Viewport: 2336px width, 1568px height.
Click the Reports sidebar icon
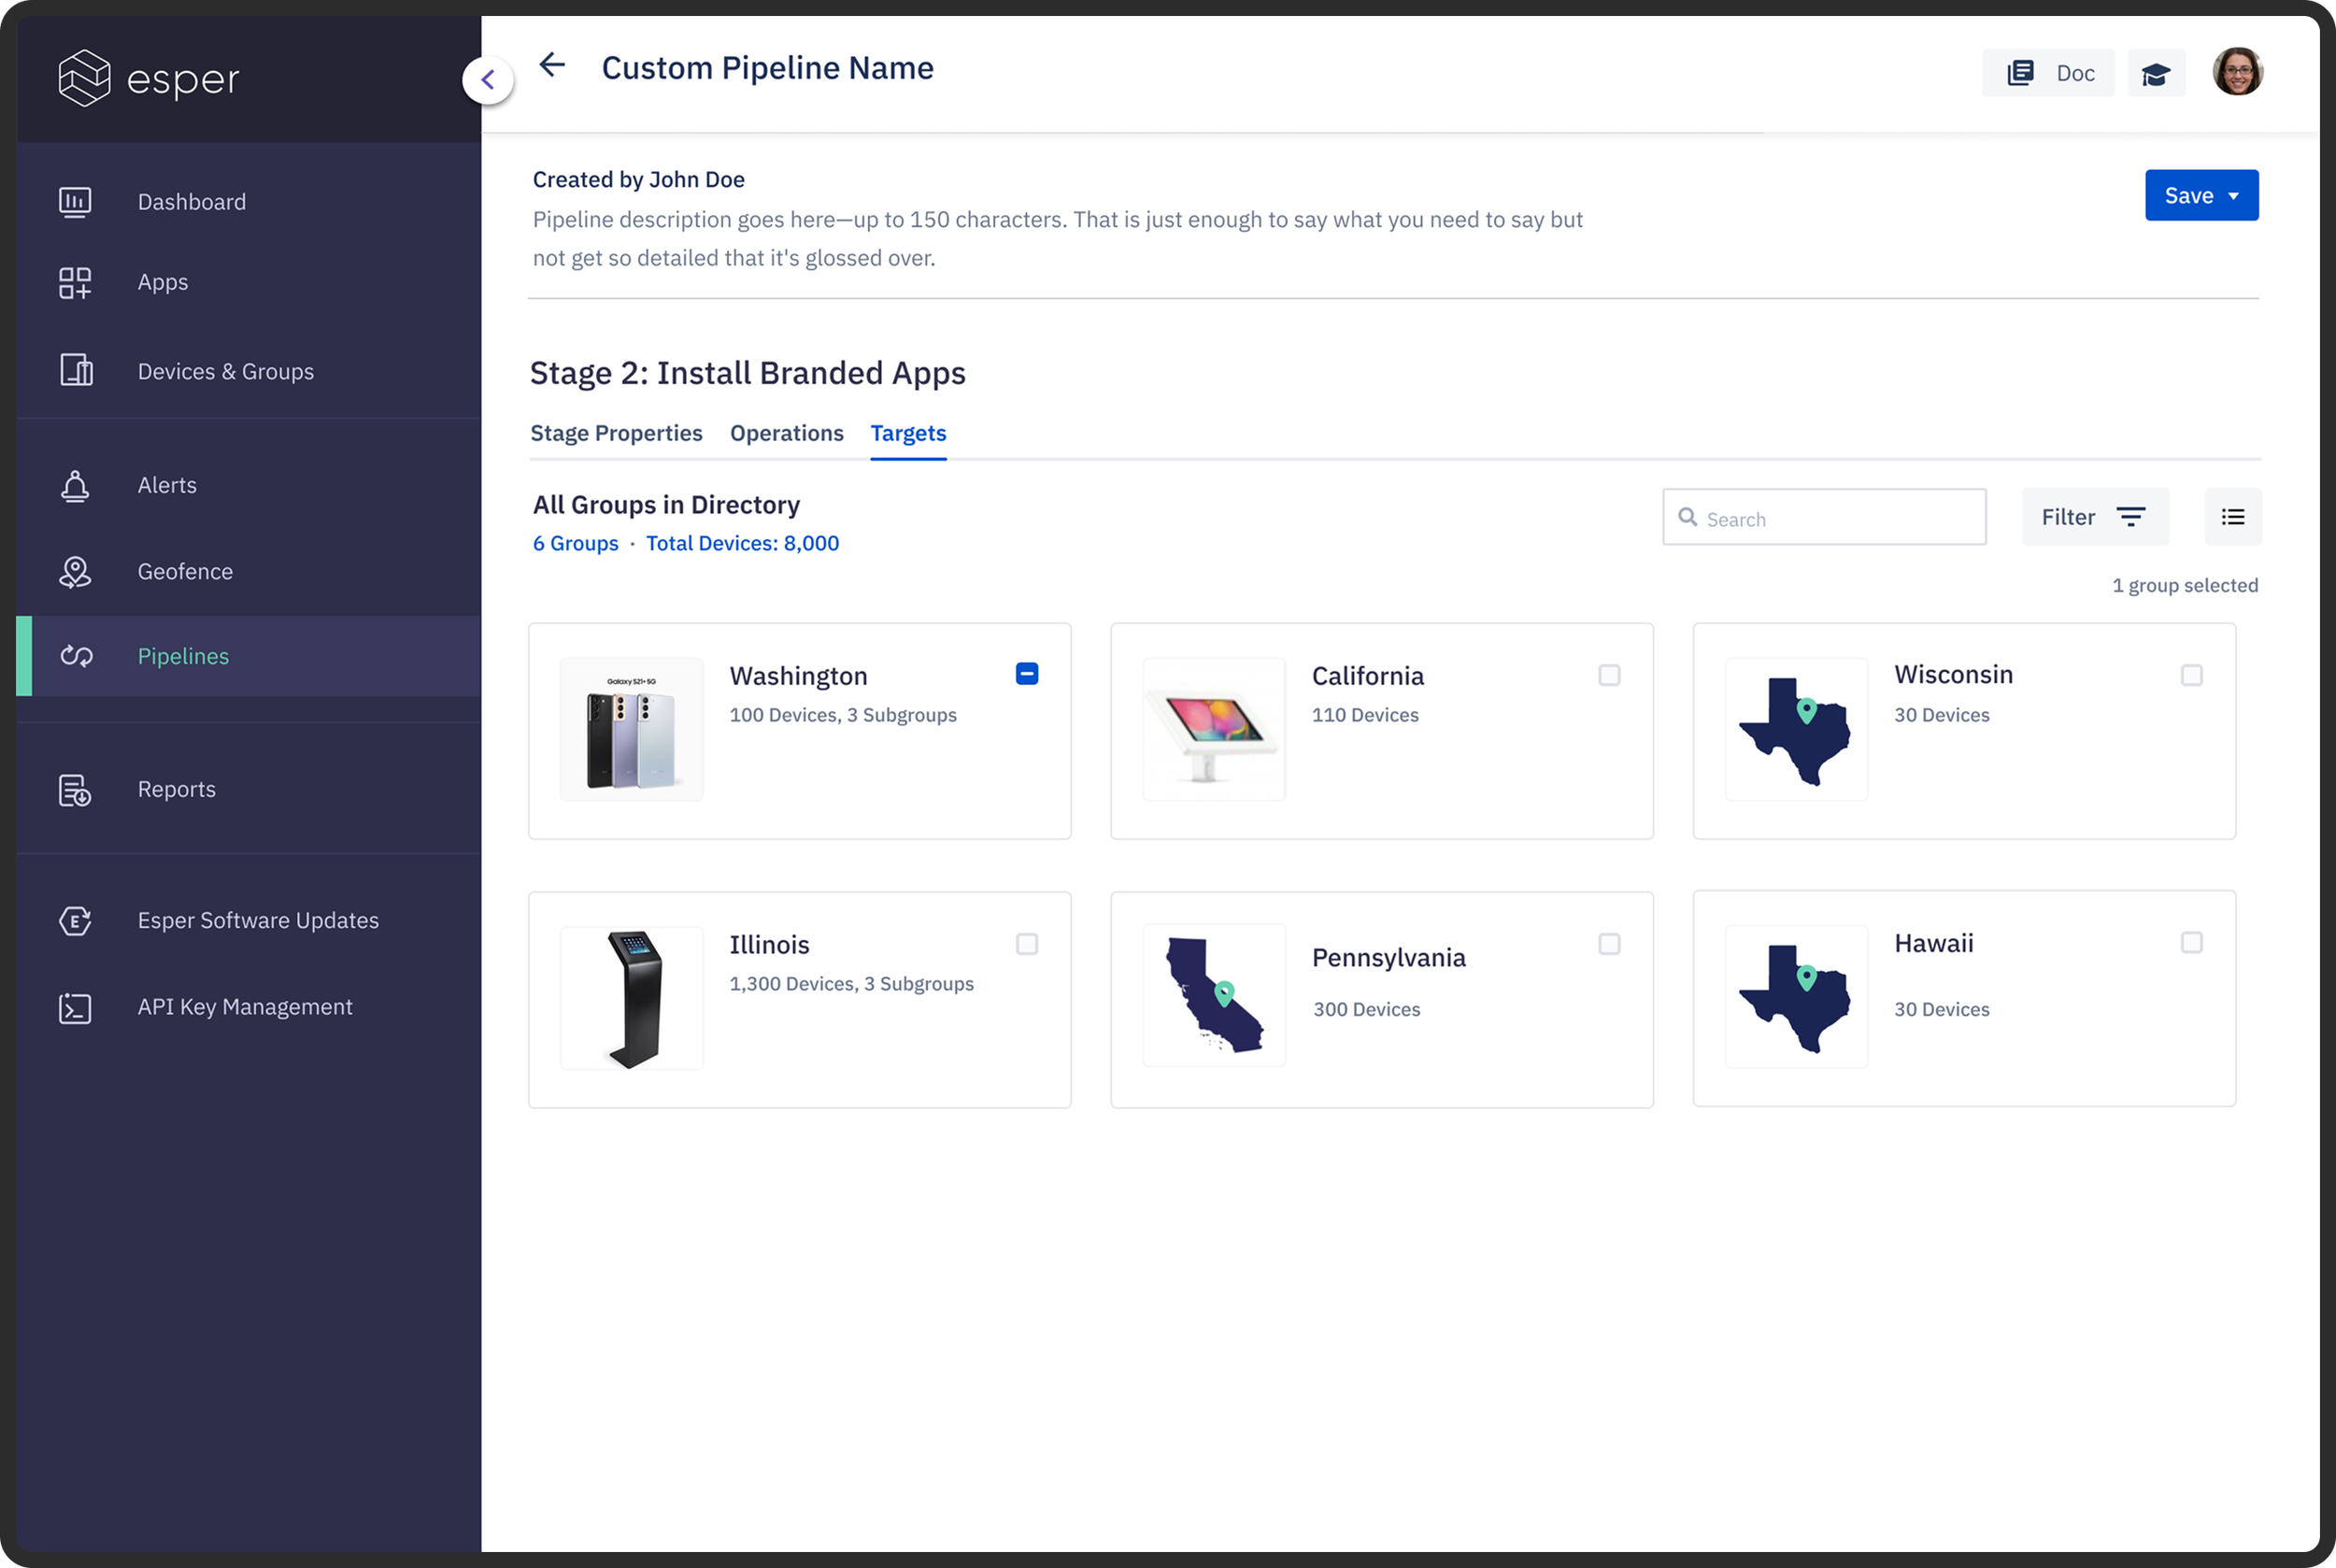pos(75,790)
